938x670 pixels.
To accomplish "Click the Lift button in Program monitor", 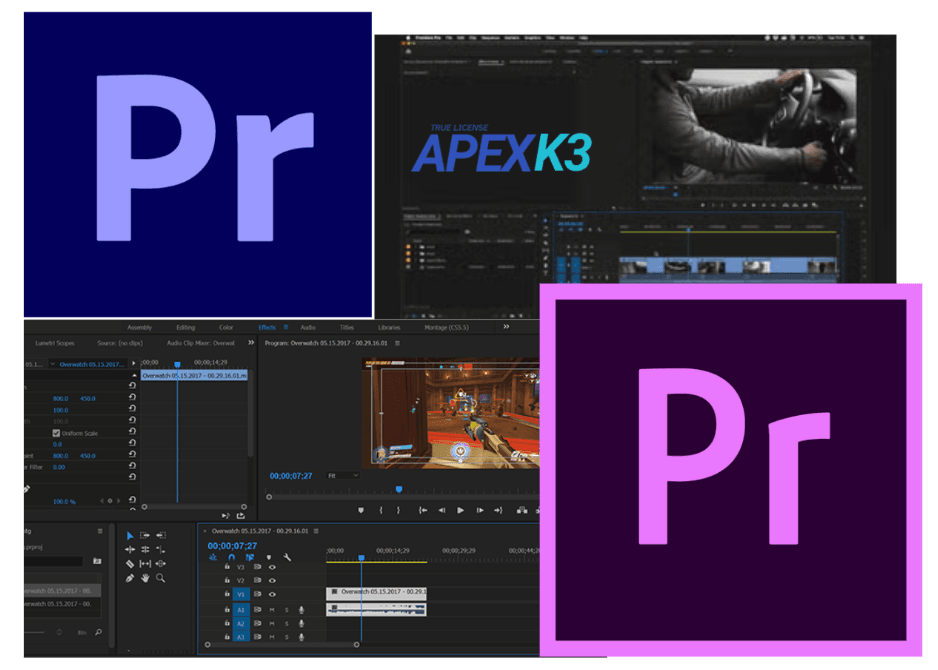I will (x=522, y=510).
